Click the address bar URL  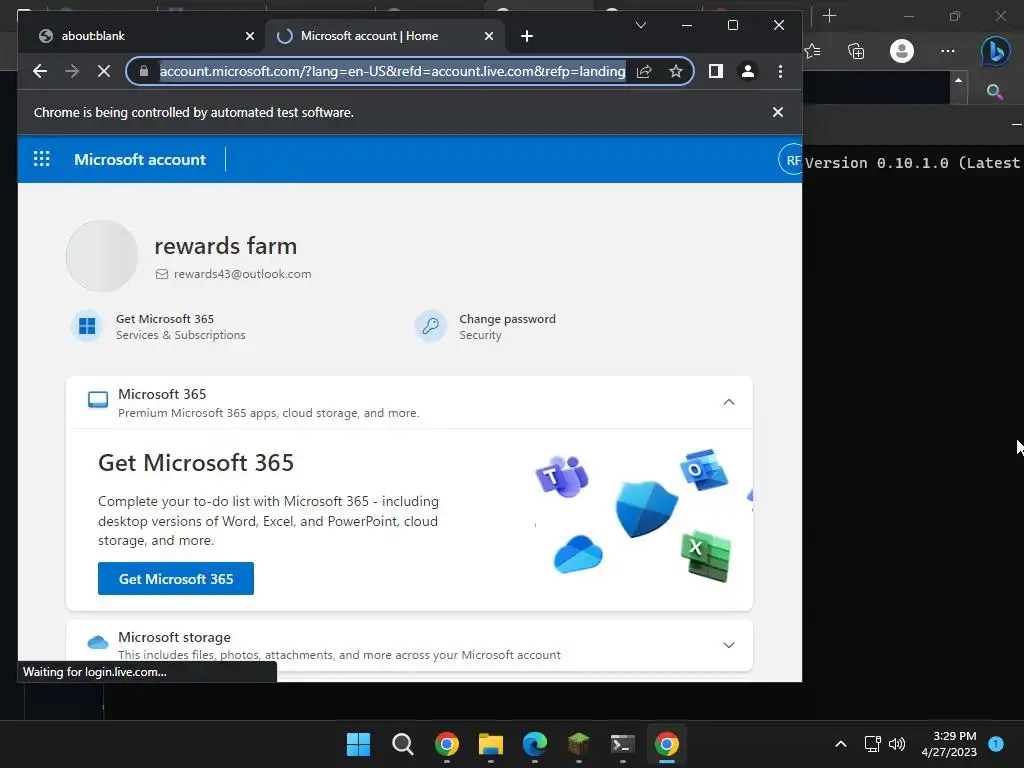pos(392,71)
